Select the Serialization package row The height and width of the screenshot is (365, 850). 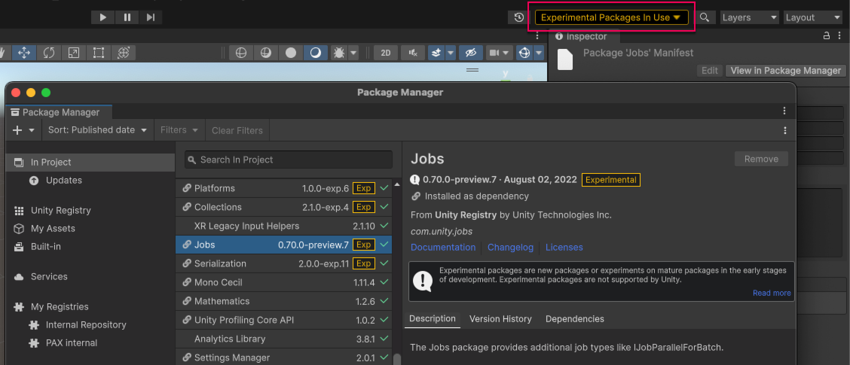(285, 264)
